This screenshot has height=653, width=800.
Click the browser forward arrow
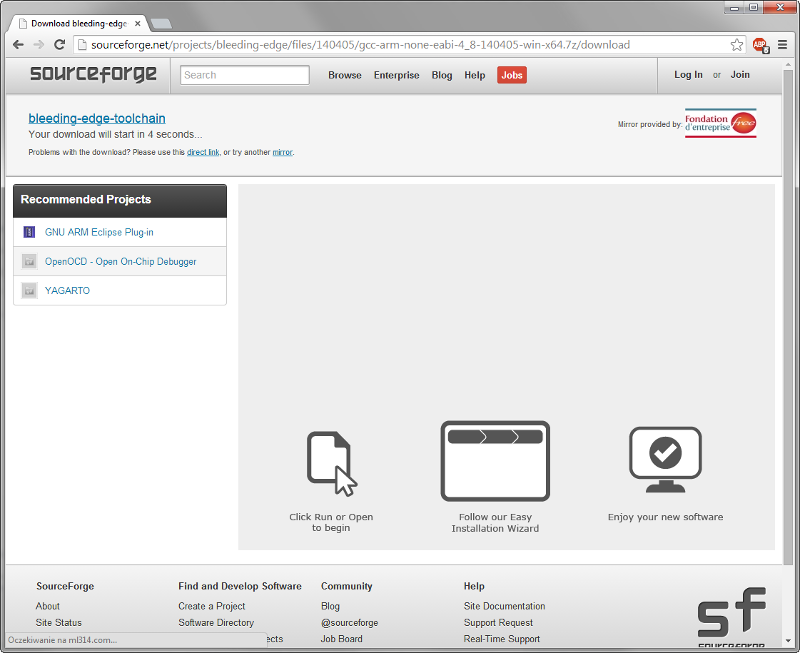[39, 45]
